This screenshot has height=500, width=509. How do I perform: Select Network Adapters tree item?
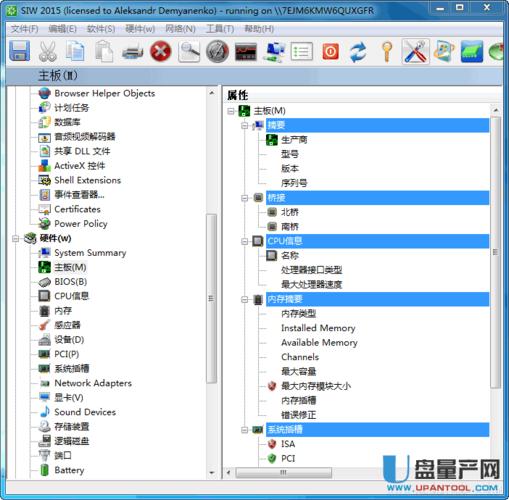[x=93, y=383]
